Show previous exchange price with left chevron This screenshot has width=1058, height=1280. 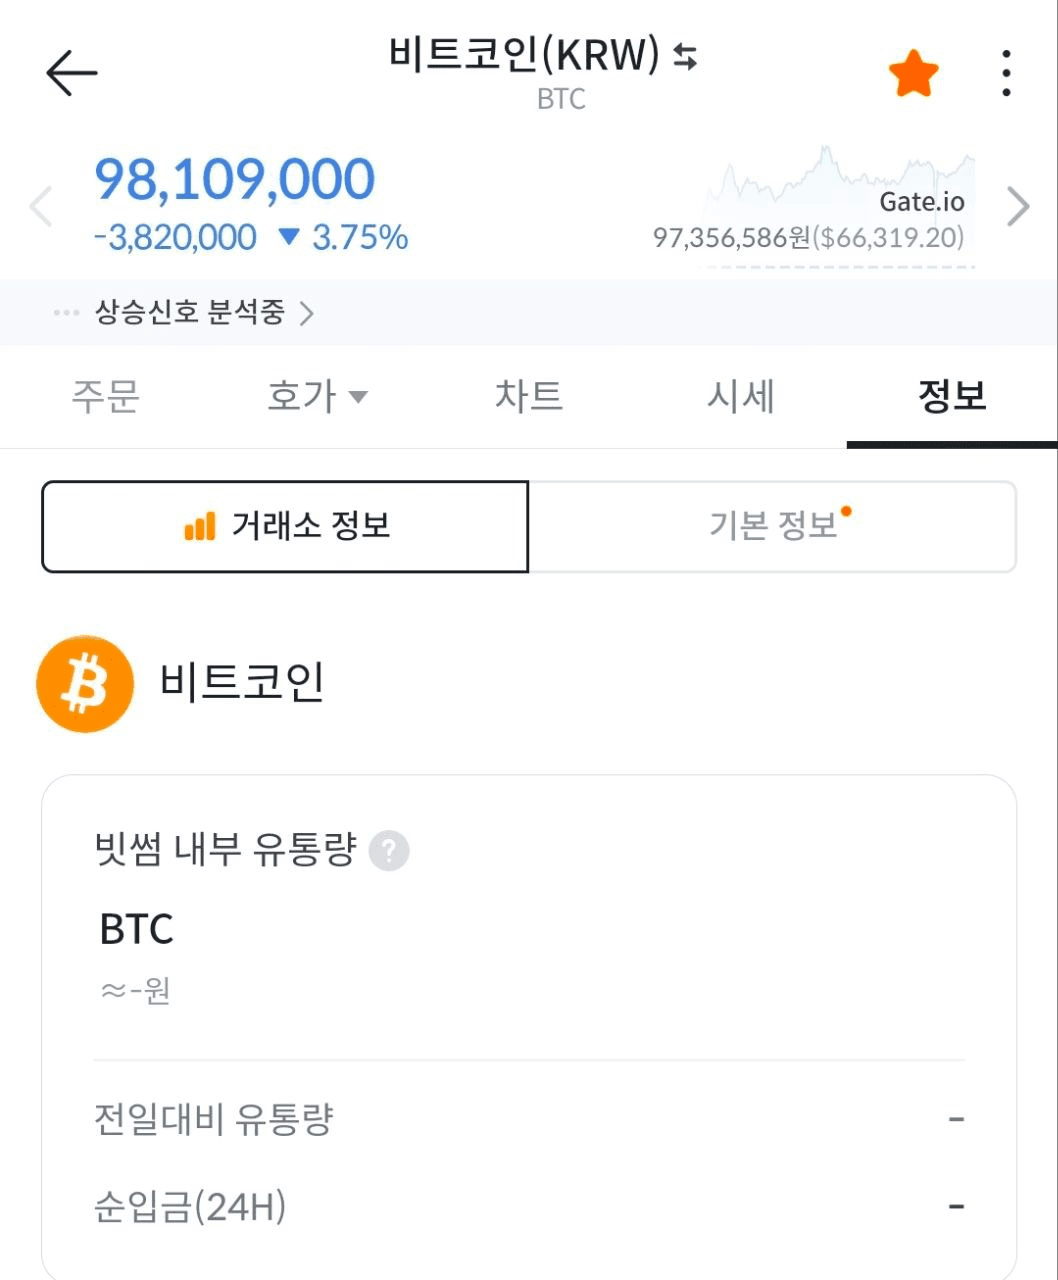point(41,207)
